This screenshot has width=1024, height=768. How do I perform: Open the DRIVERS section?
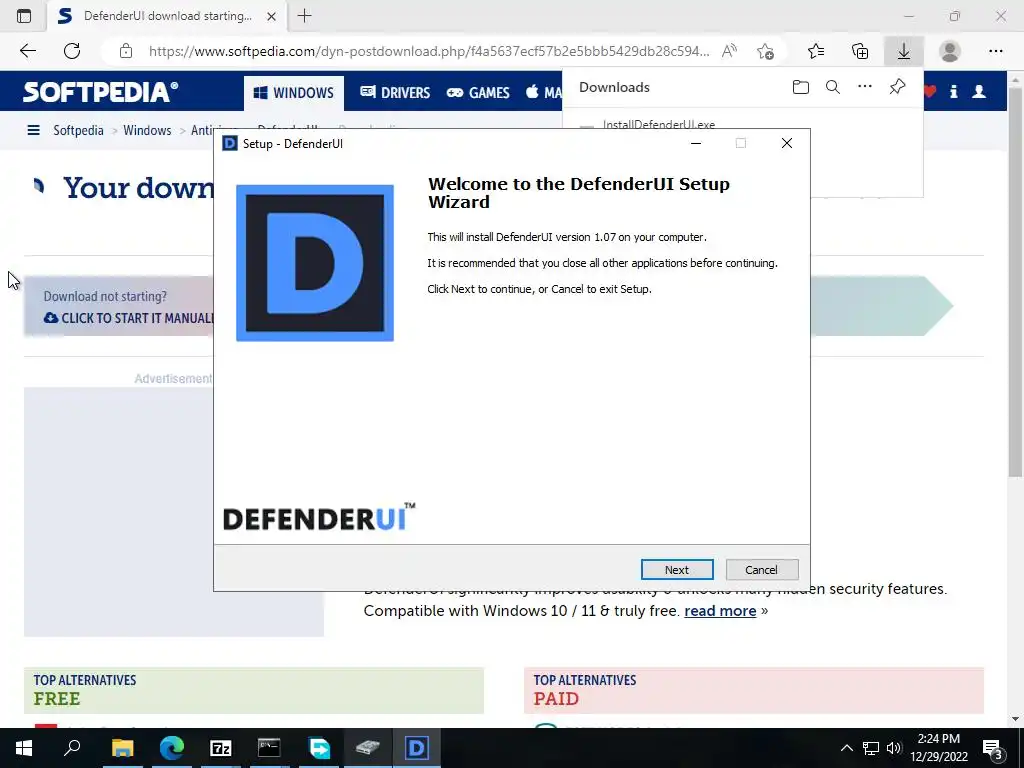[395, 93]
